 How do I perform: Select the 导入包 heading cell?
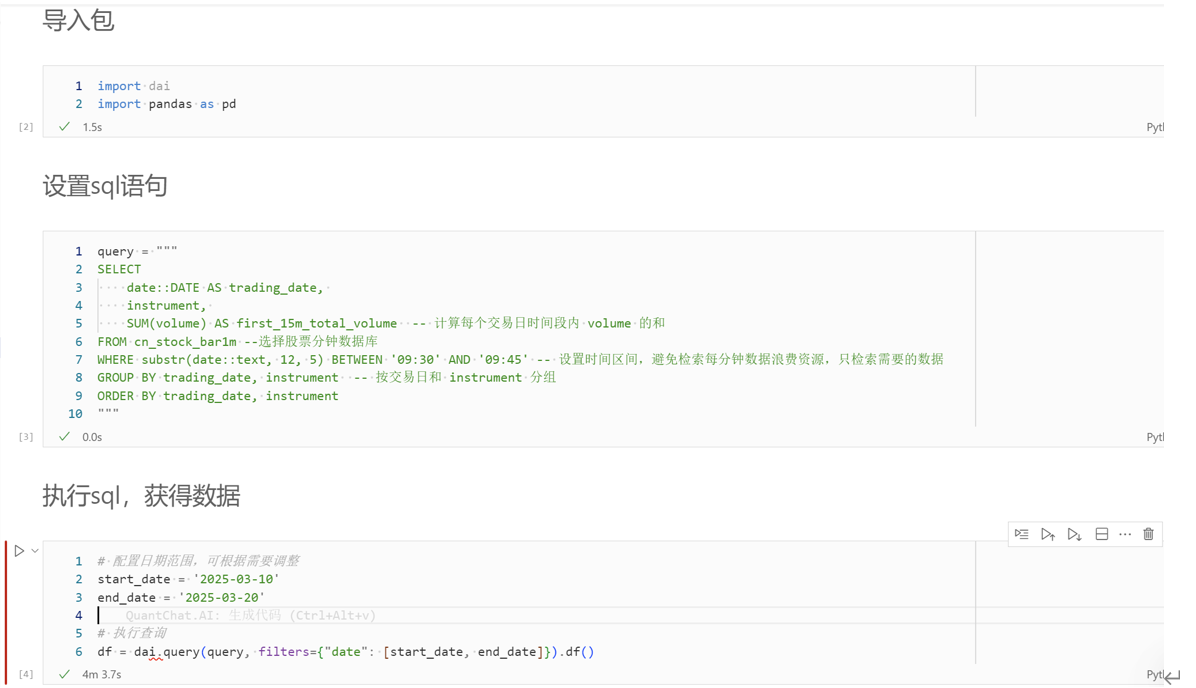point(79,21)
